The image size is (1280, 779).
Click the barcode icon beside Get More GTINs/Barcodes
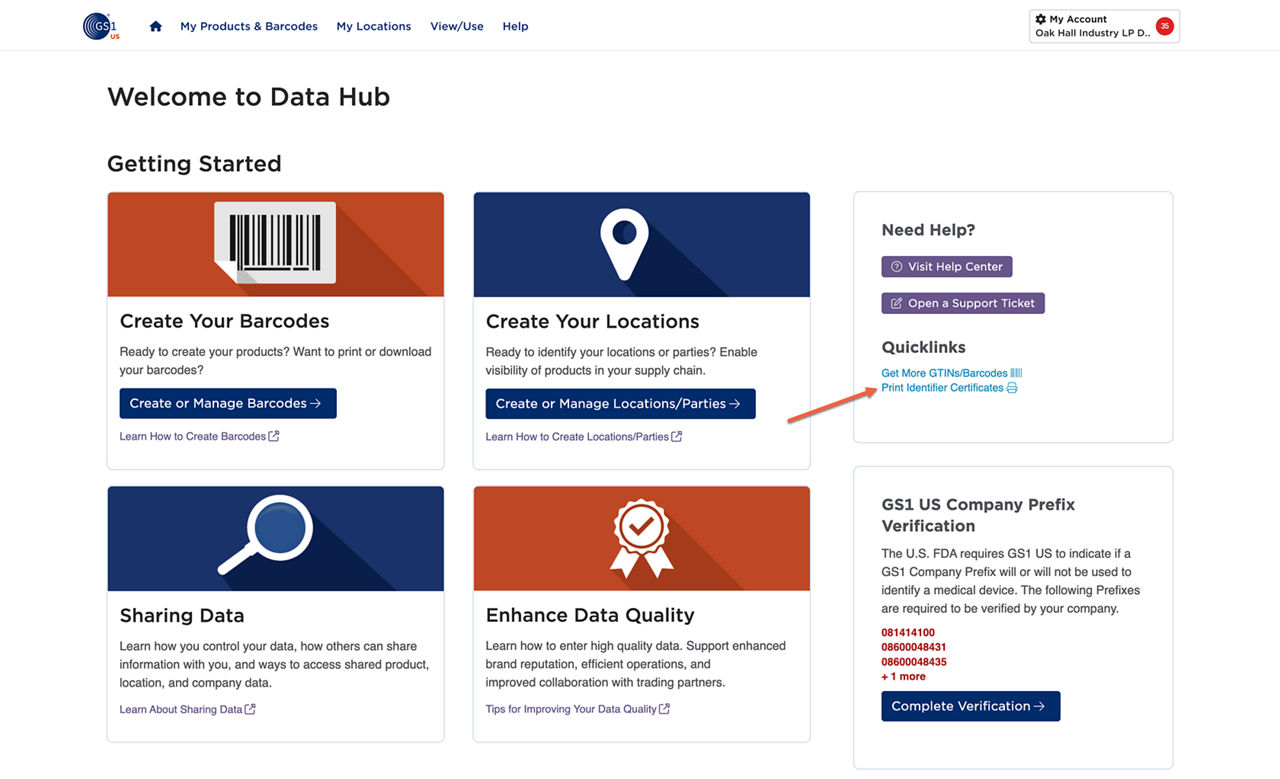click(1016, 373)
